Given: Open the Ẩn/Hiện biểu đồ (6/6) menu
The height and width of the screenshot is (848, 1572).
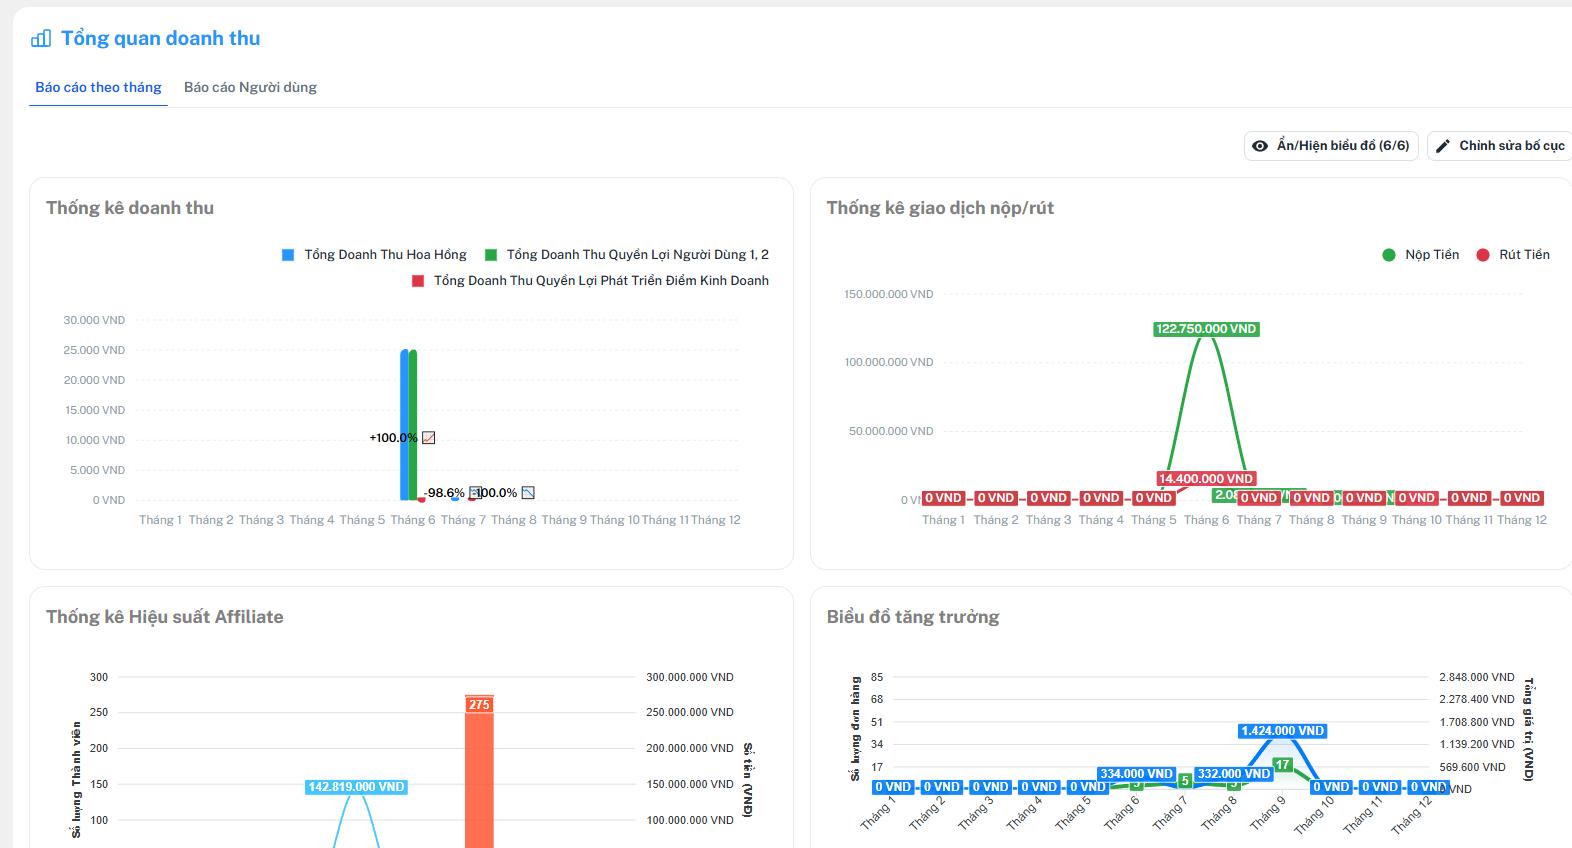Looking at the screenshot, I should click(x=1331, y=146).
